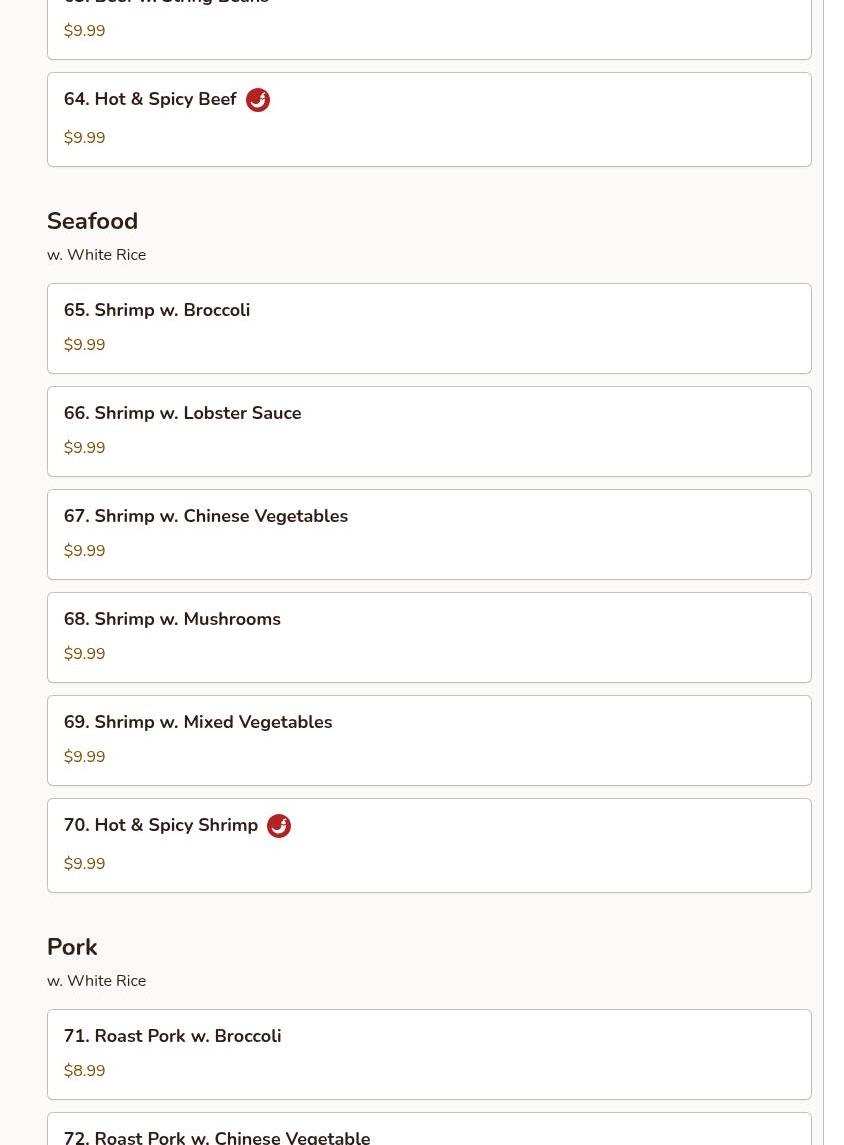Click the $9.99 price under Shrimp w. Broccoli

coord(85,345)
